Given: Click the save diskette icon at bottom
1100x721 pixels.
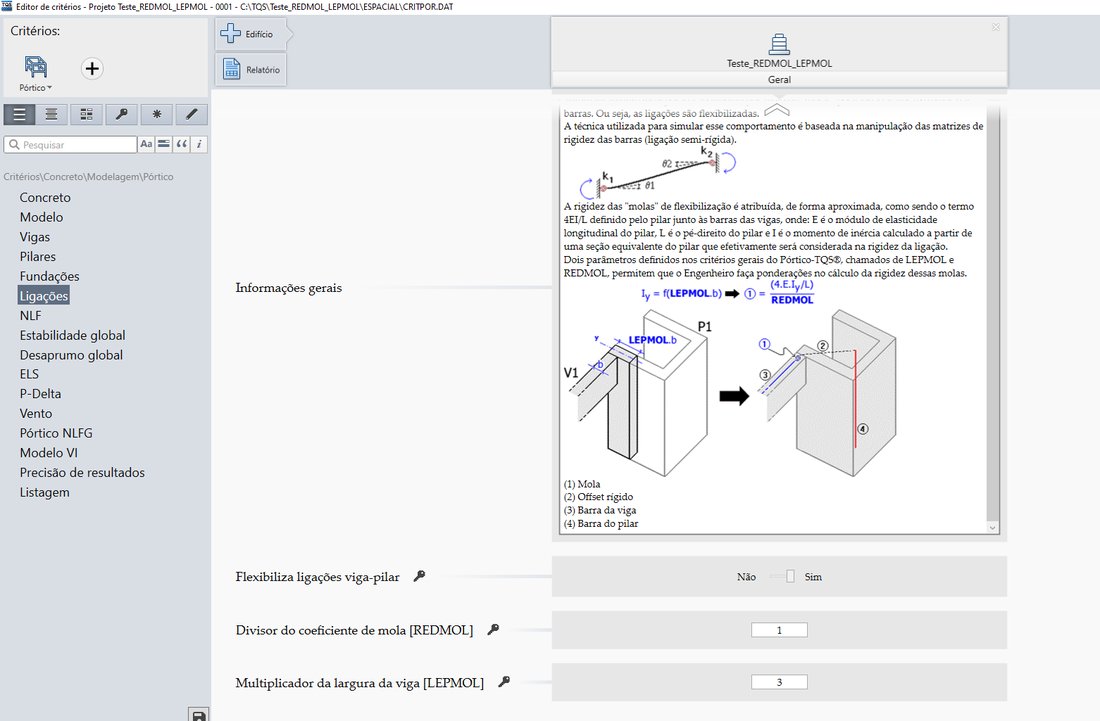Looking at the screenshot, I should [199, 715].
